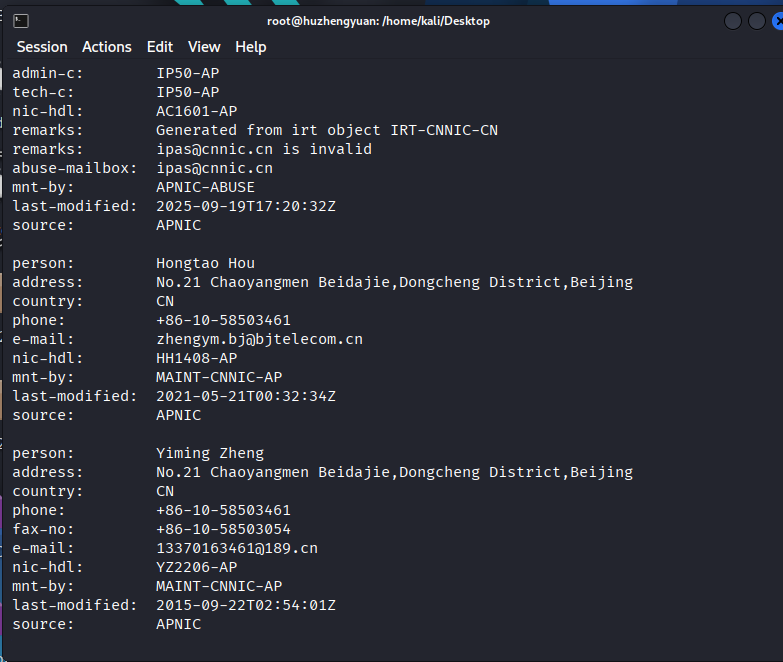Viewport: 783px width, 662px height.
Task: Click the country value CN under Hongtao Hou
Action: [x=165, y=301]
